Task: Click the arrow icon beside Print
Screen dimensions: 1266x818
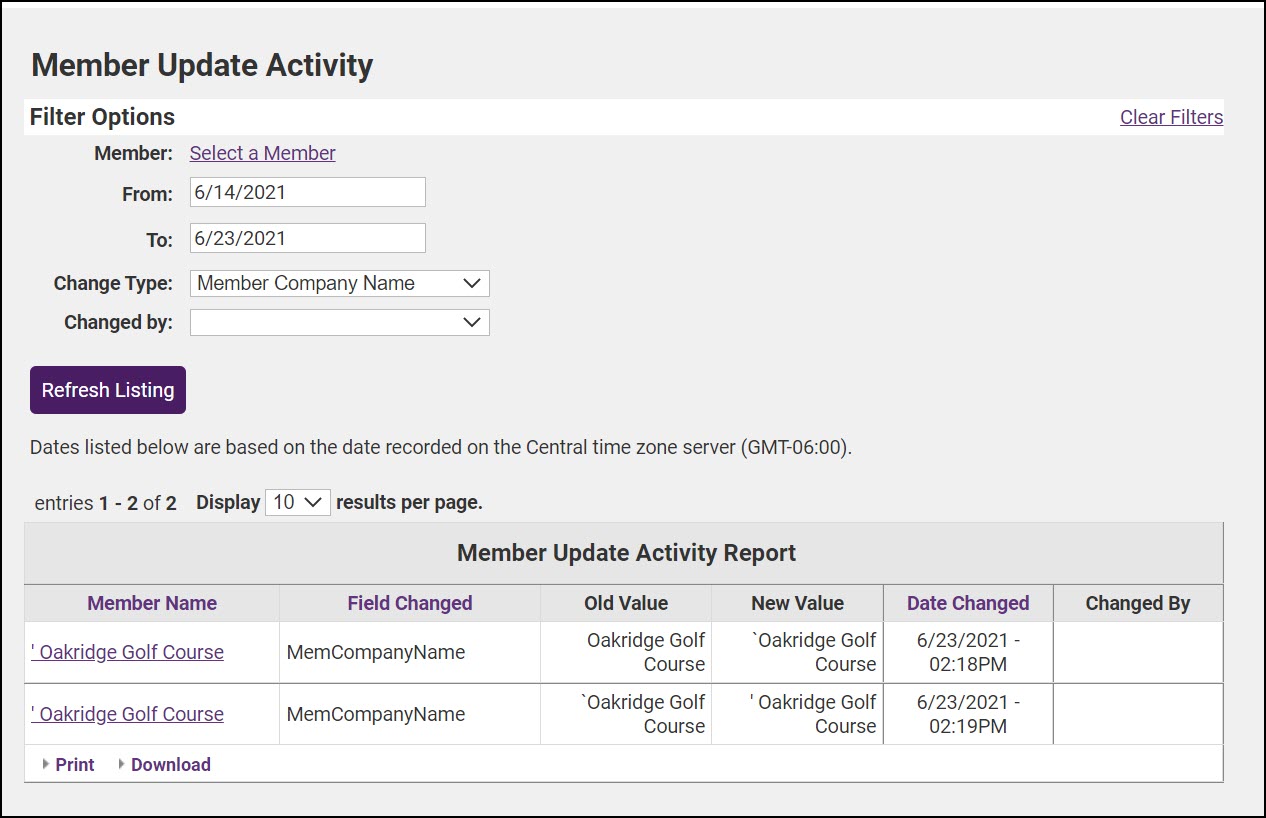Action: tap(46, 764)
